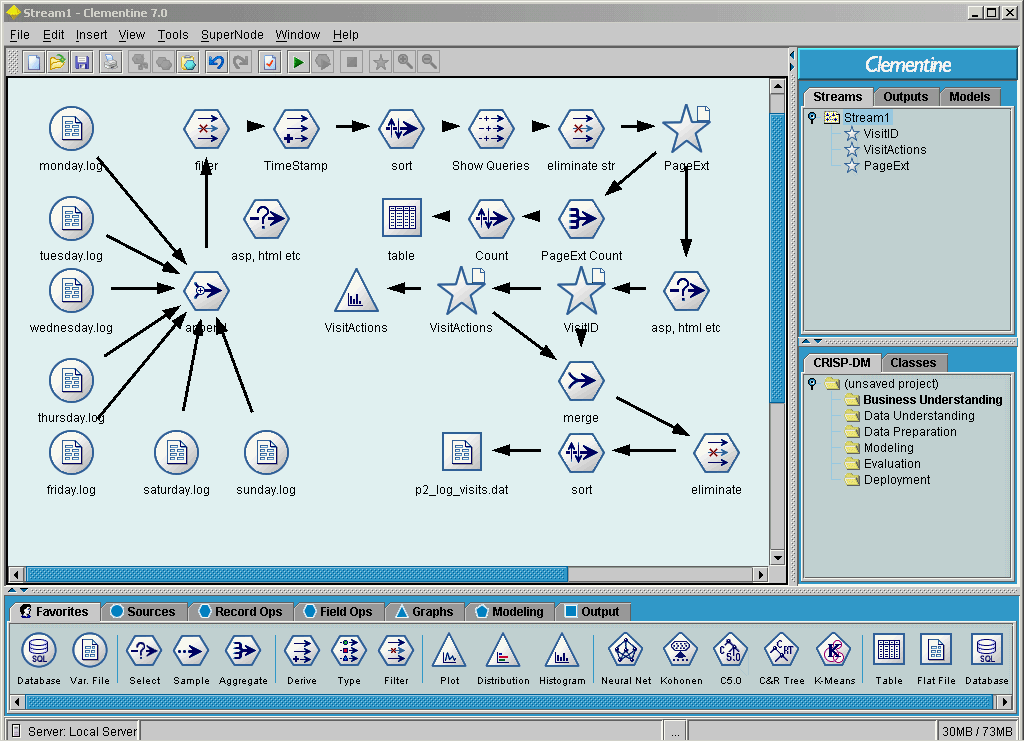Create a new stream from the toolbar
This screenshot has width=1024, height=741.
(x=33, y=63)
